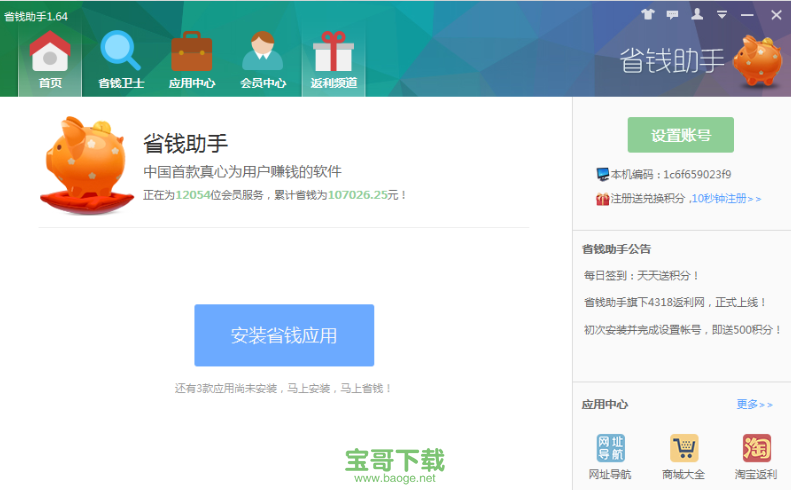Open the 应用中心 briefcase tab
The width and height of the screenshot is (791, 490).
click(x=191, y=61)
